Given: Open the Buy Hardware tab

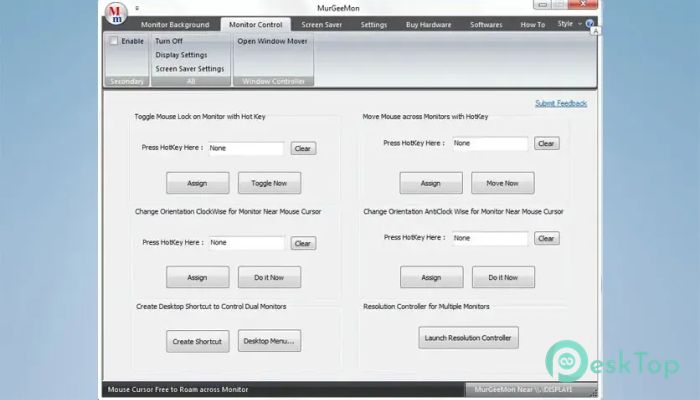Looking at the screenshot, I should tap(429, 25).
